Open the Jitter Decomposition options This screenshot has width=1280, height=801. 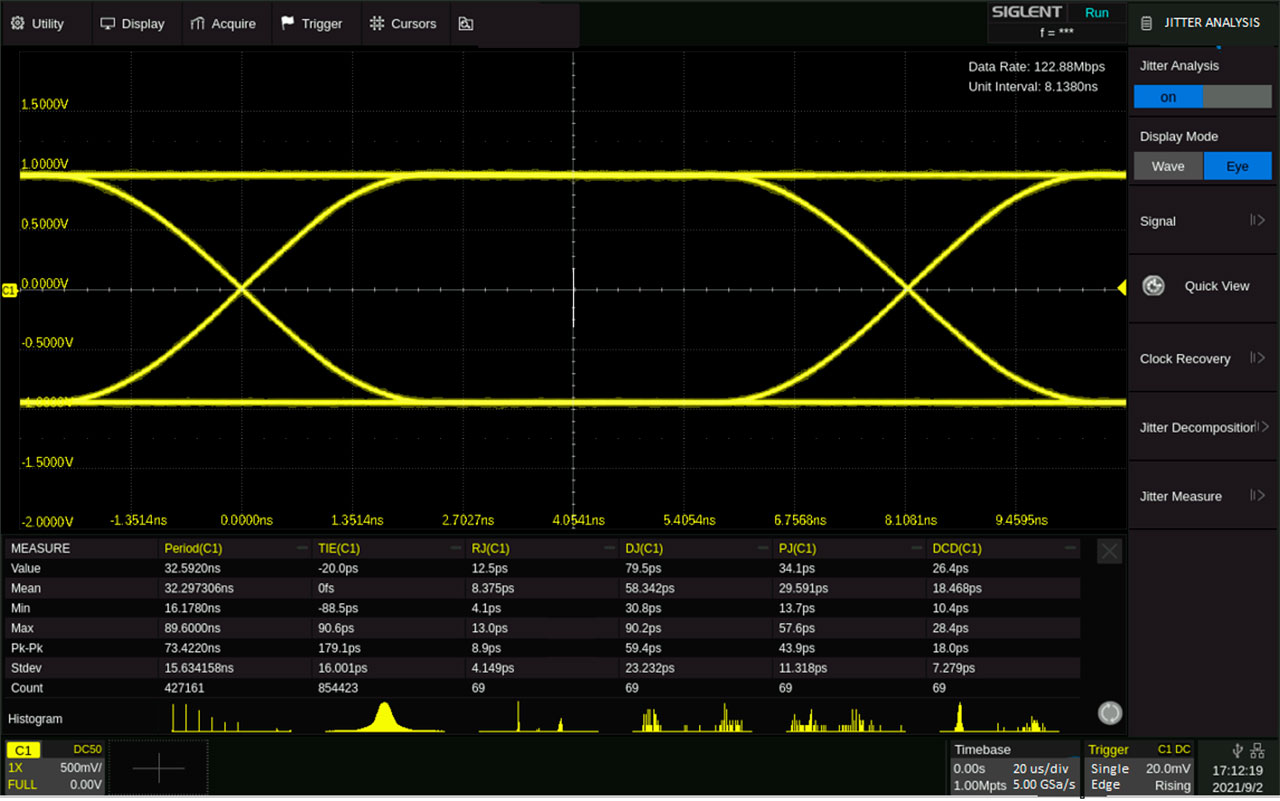pos(1203,427)
